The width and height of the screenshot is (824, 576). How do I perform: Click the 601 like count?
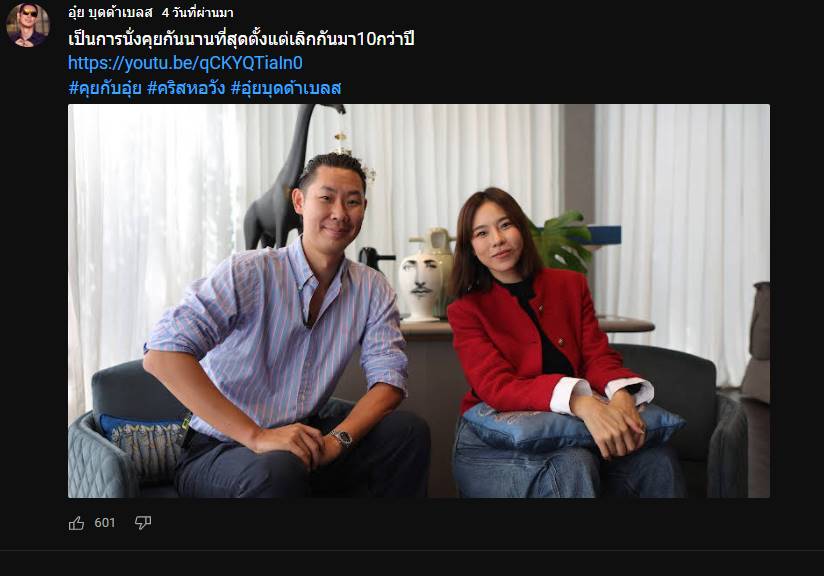coord(105,523)
